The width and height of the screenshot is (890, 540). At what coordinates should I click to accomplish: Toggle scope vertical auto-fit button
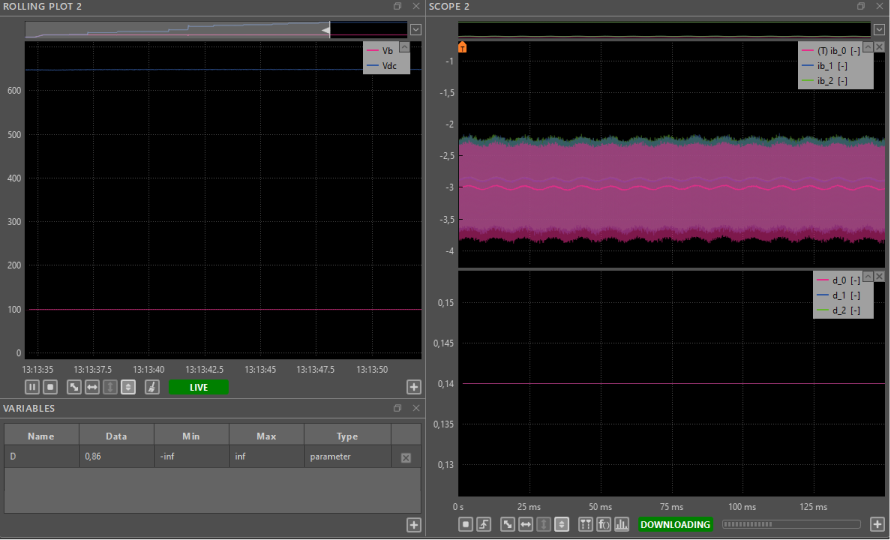coord(562,524)
